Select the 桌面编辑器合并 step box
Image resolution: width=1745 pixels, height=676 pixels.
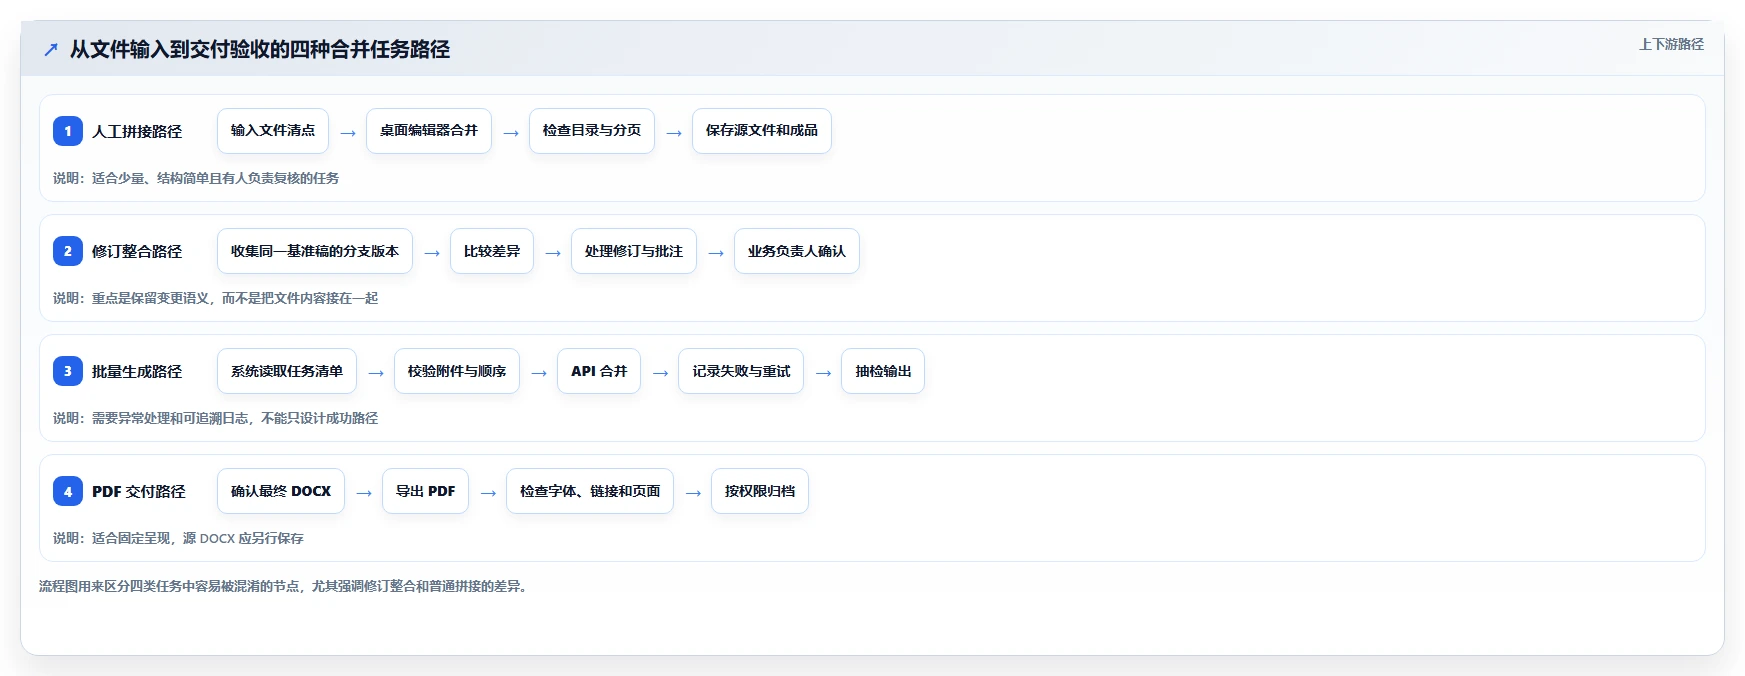[429, 131]
